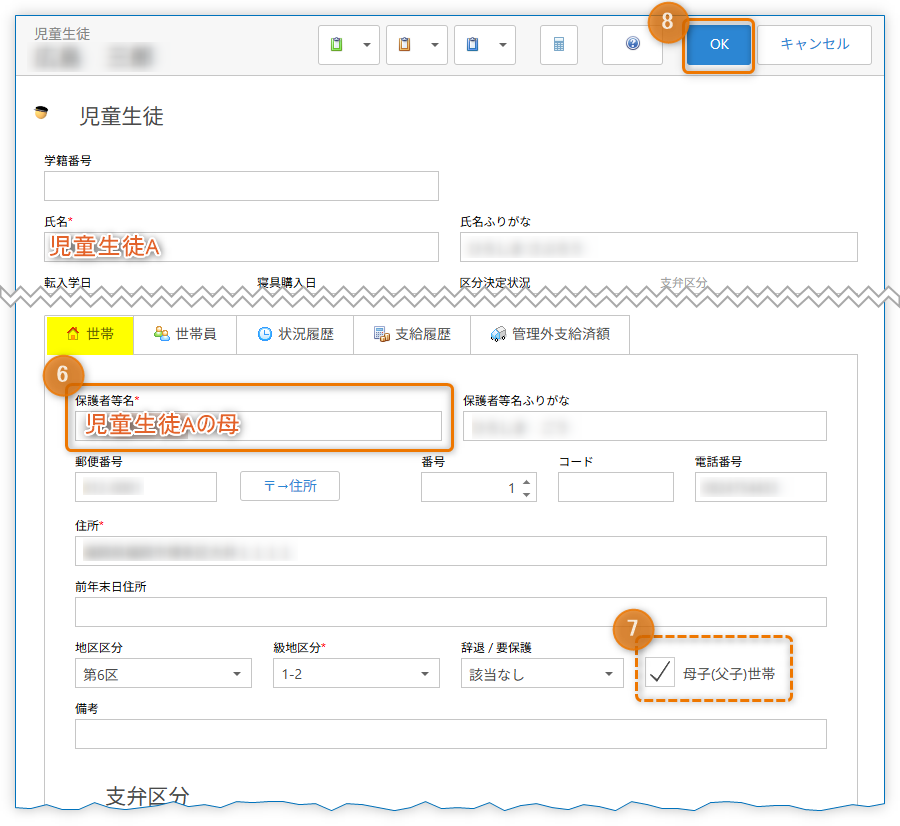Click the green clipboard toolbar icon
Screen dimensions: 900x826
coord(337,44)
